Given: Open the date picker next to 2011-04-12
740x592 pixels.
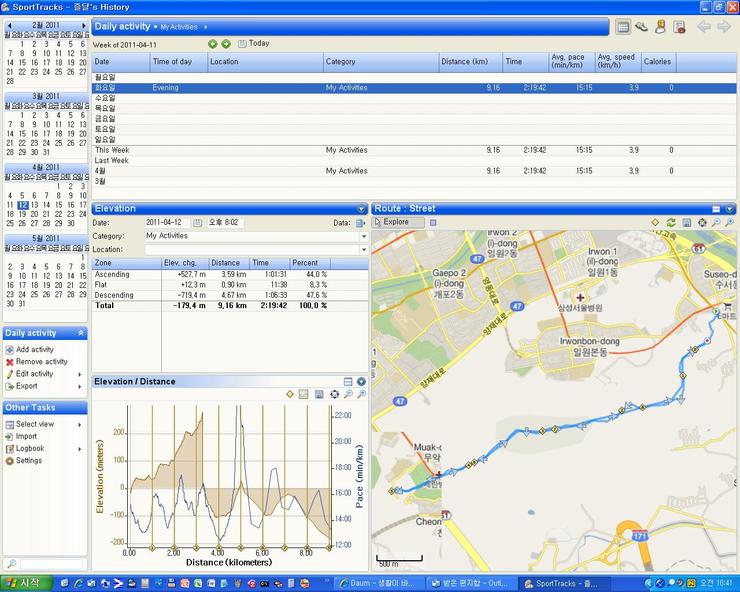Looking at the screenshot, I should tap(198, 222).
